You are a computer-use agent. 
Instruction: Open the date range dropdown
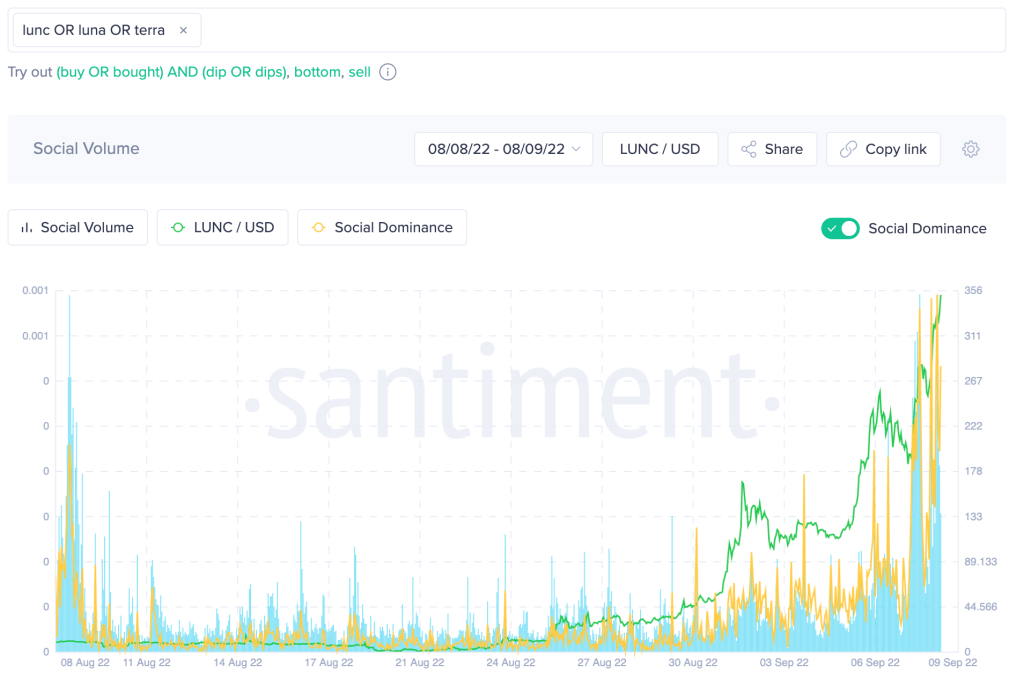click(x=503, y=149)
